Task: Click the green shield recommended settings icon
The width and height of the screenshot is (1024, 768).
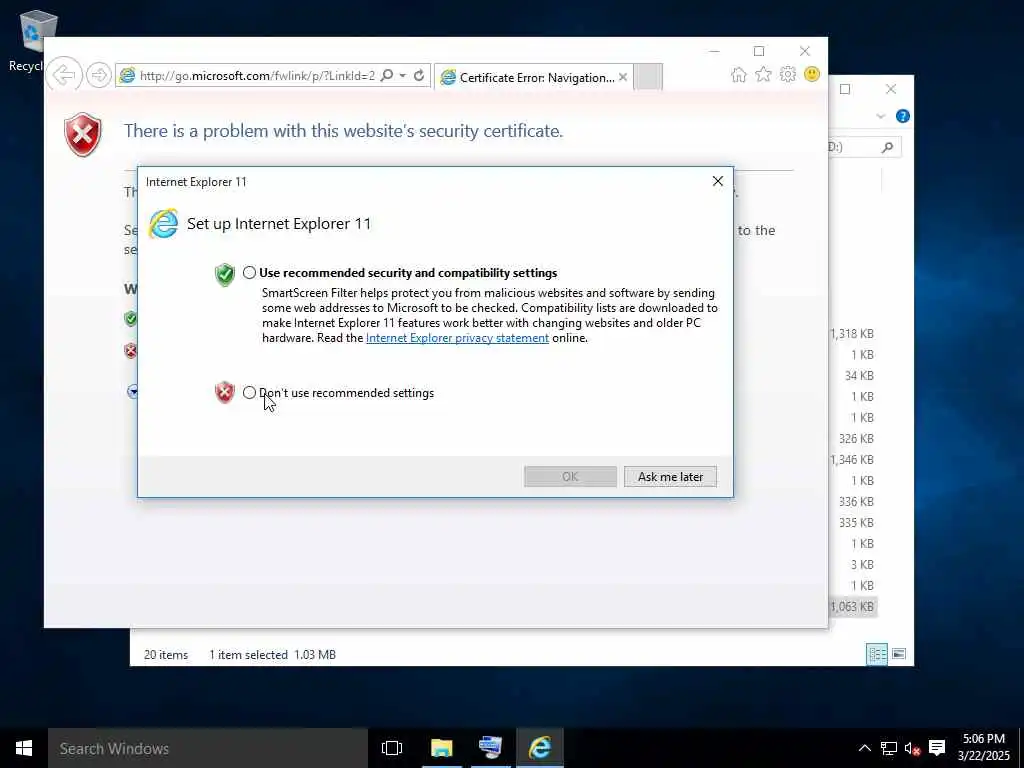Action: point(225,274)
